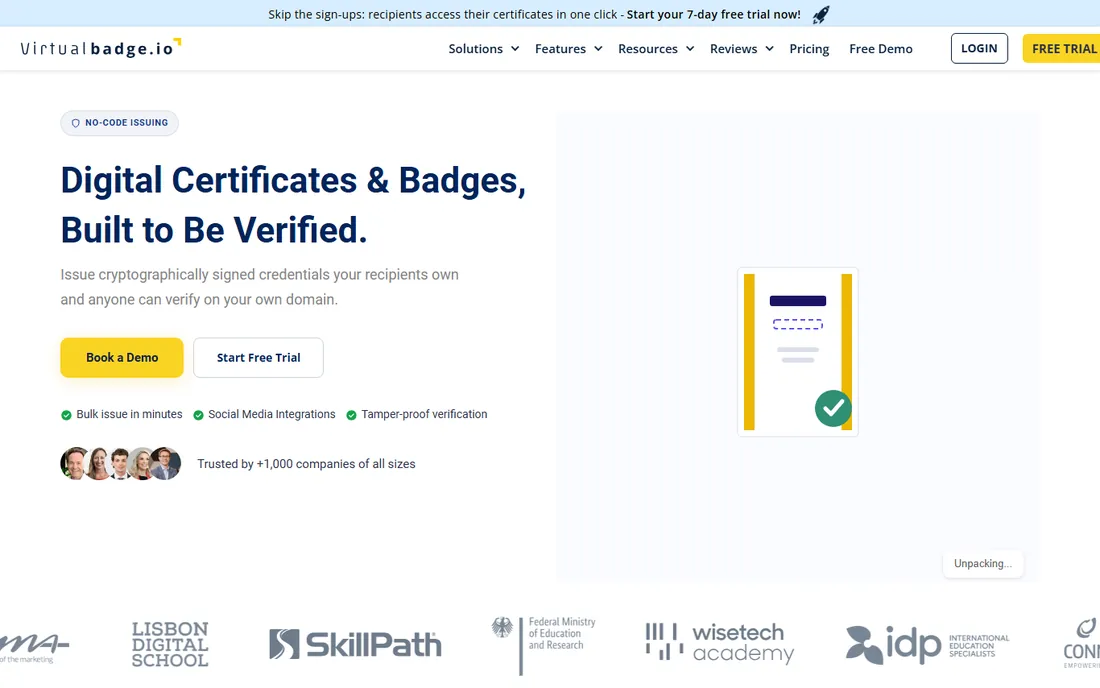Viewport: 1100px width, 688px height.
Task: Click the Virtualbadge.io logo
Action: (x=100, y=48)
